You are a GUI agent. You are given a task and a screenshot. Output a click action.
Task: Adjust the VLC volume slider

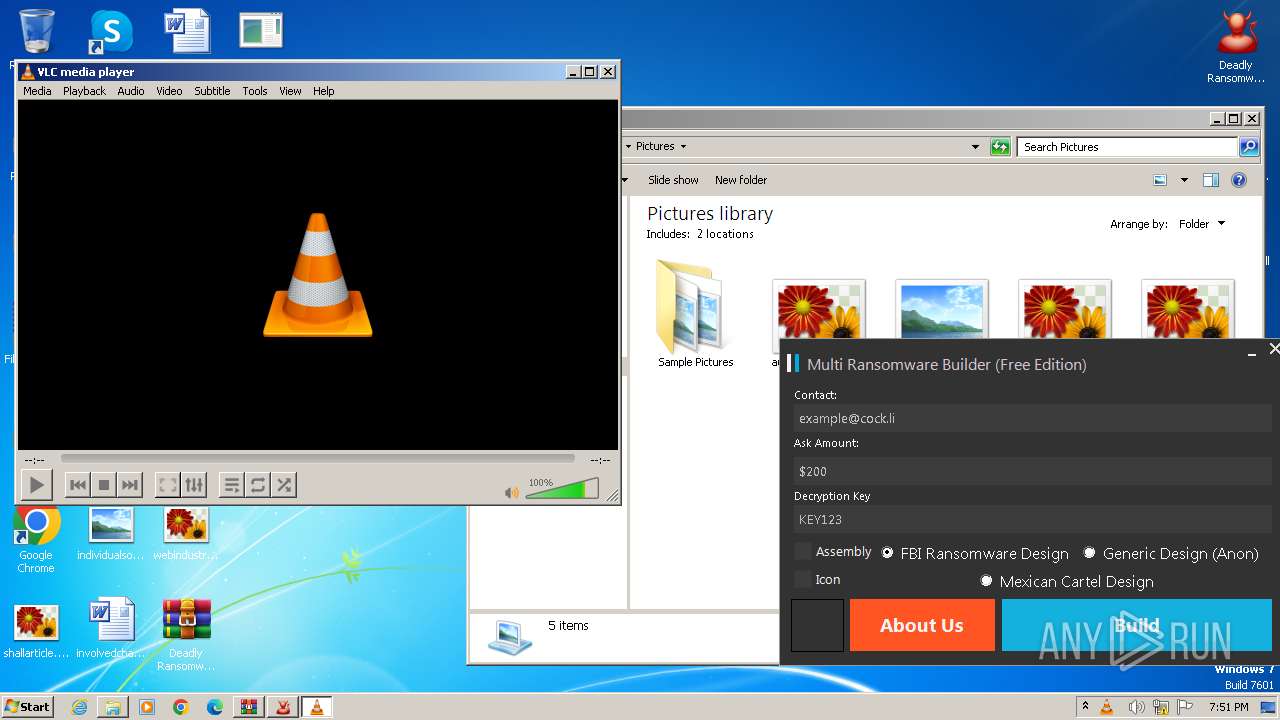click(x=562, y=489)
